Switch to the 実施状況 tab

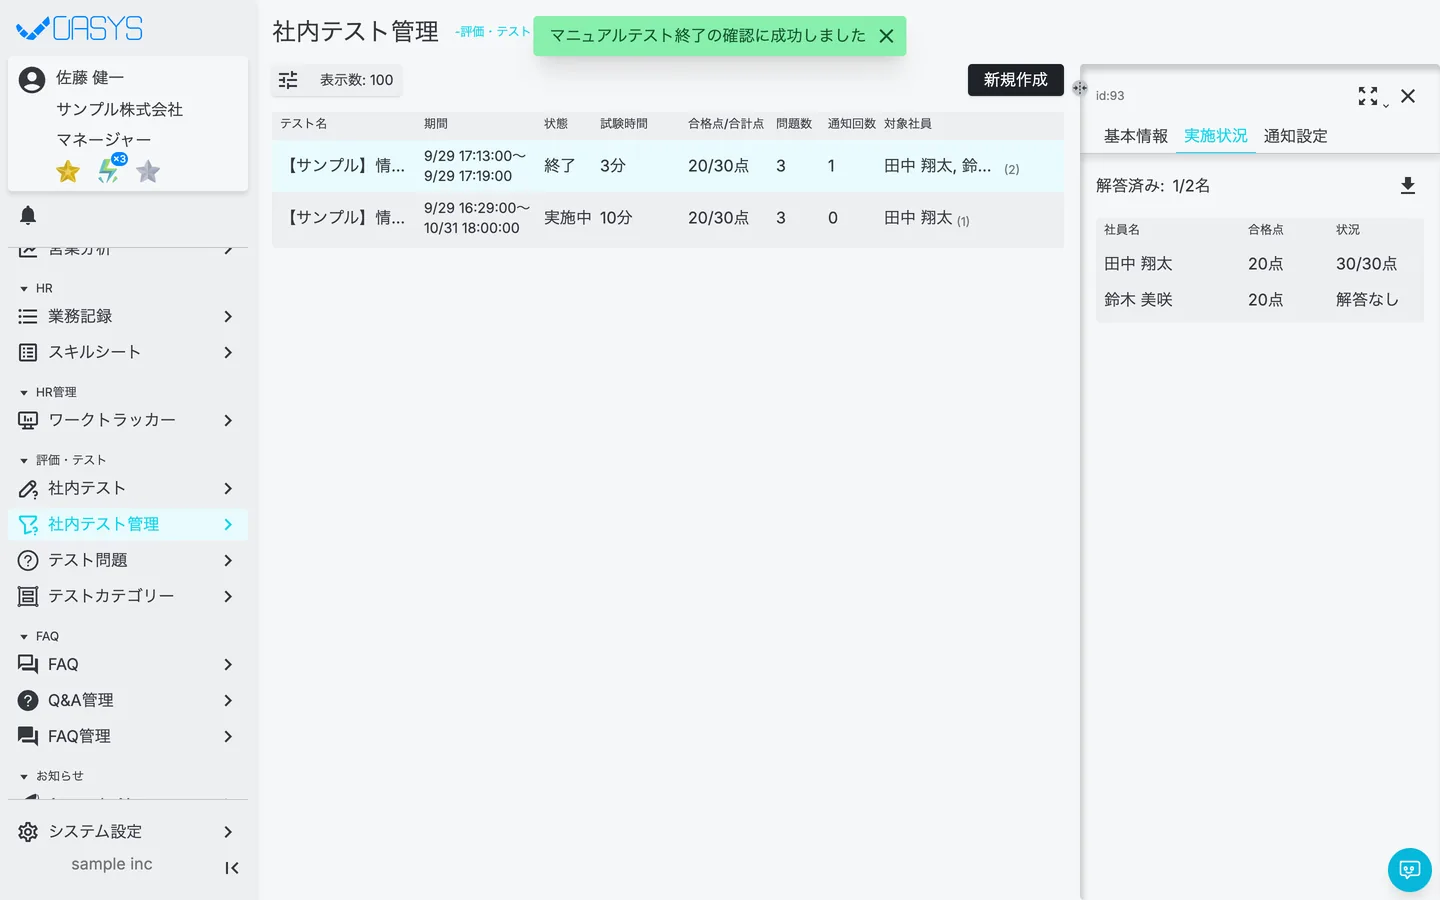click(x=1216, y=136)
